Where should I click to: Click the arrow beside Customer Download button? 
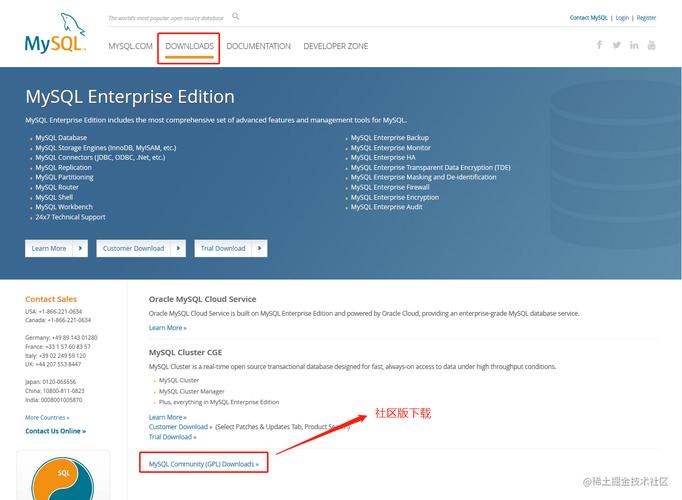178,248
